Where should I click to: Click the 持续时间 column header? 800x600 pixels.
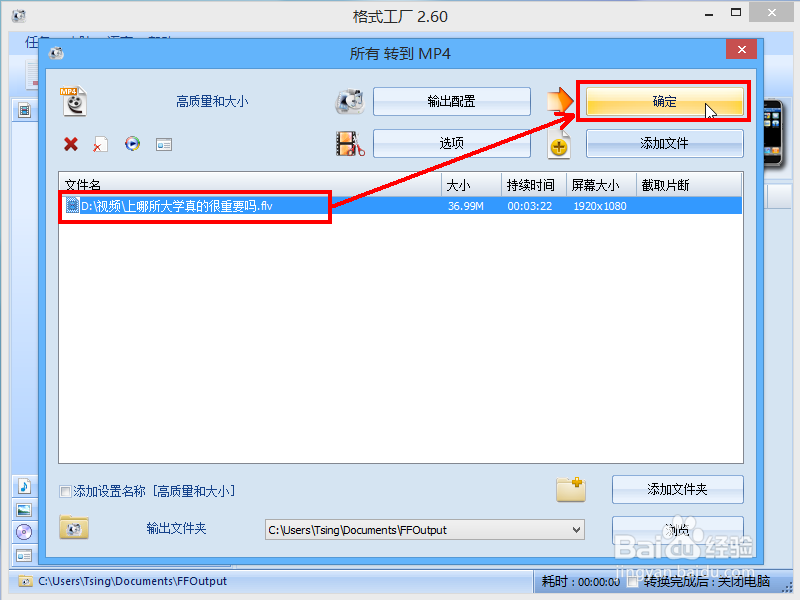pos(534,185)
